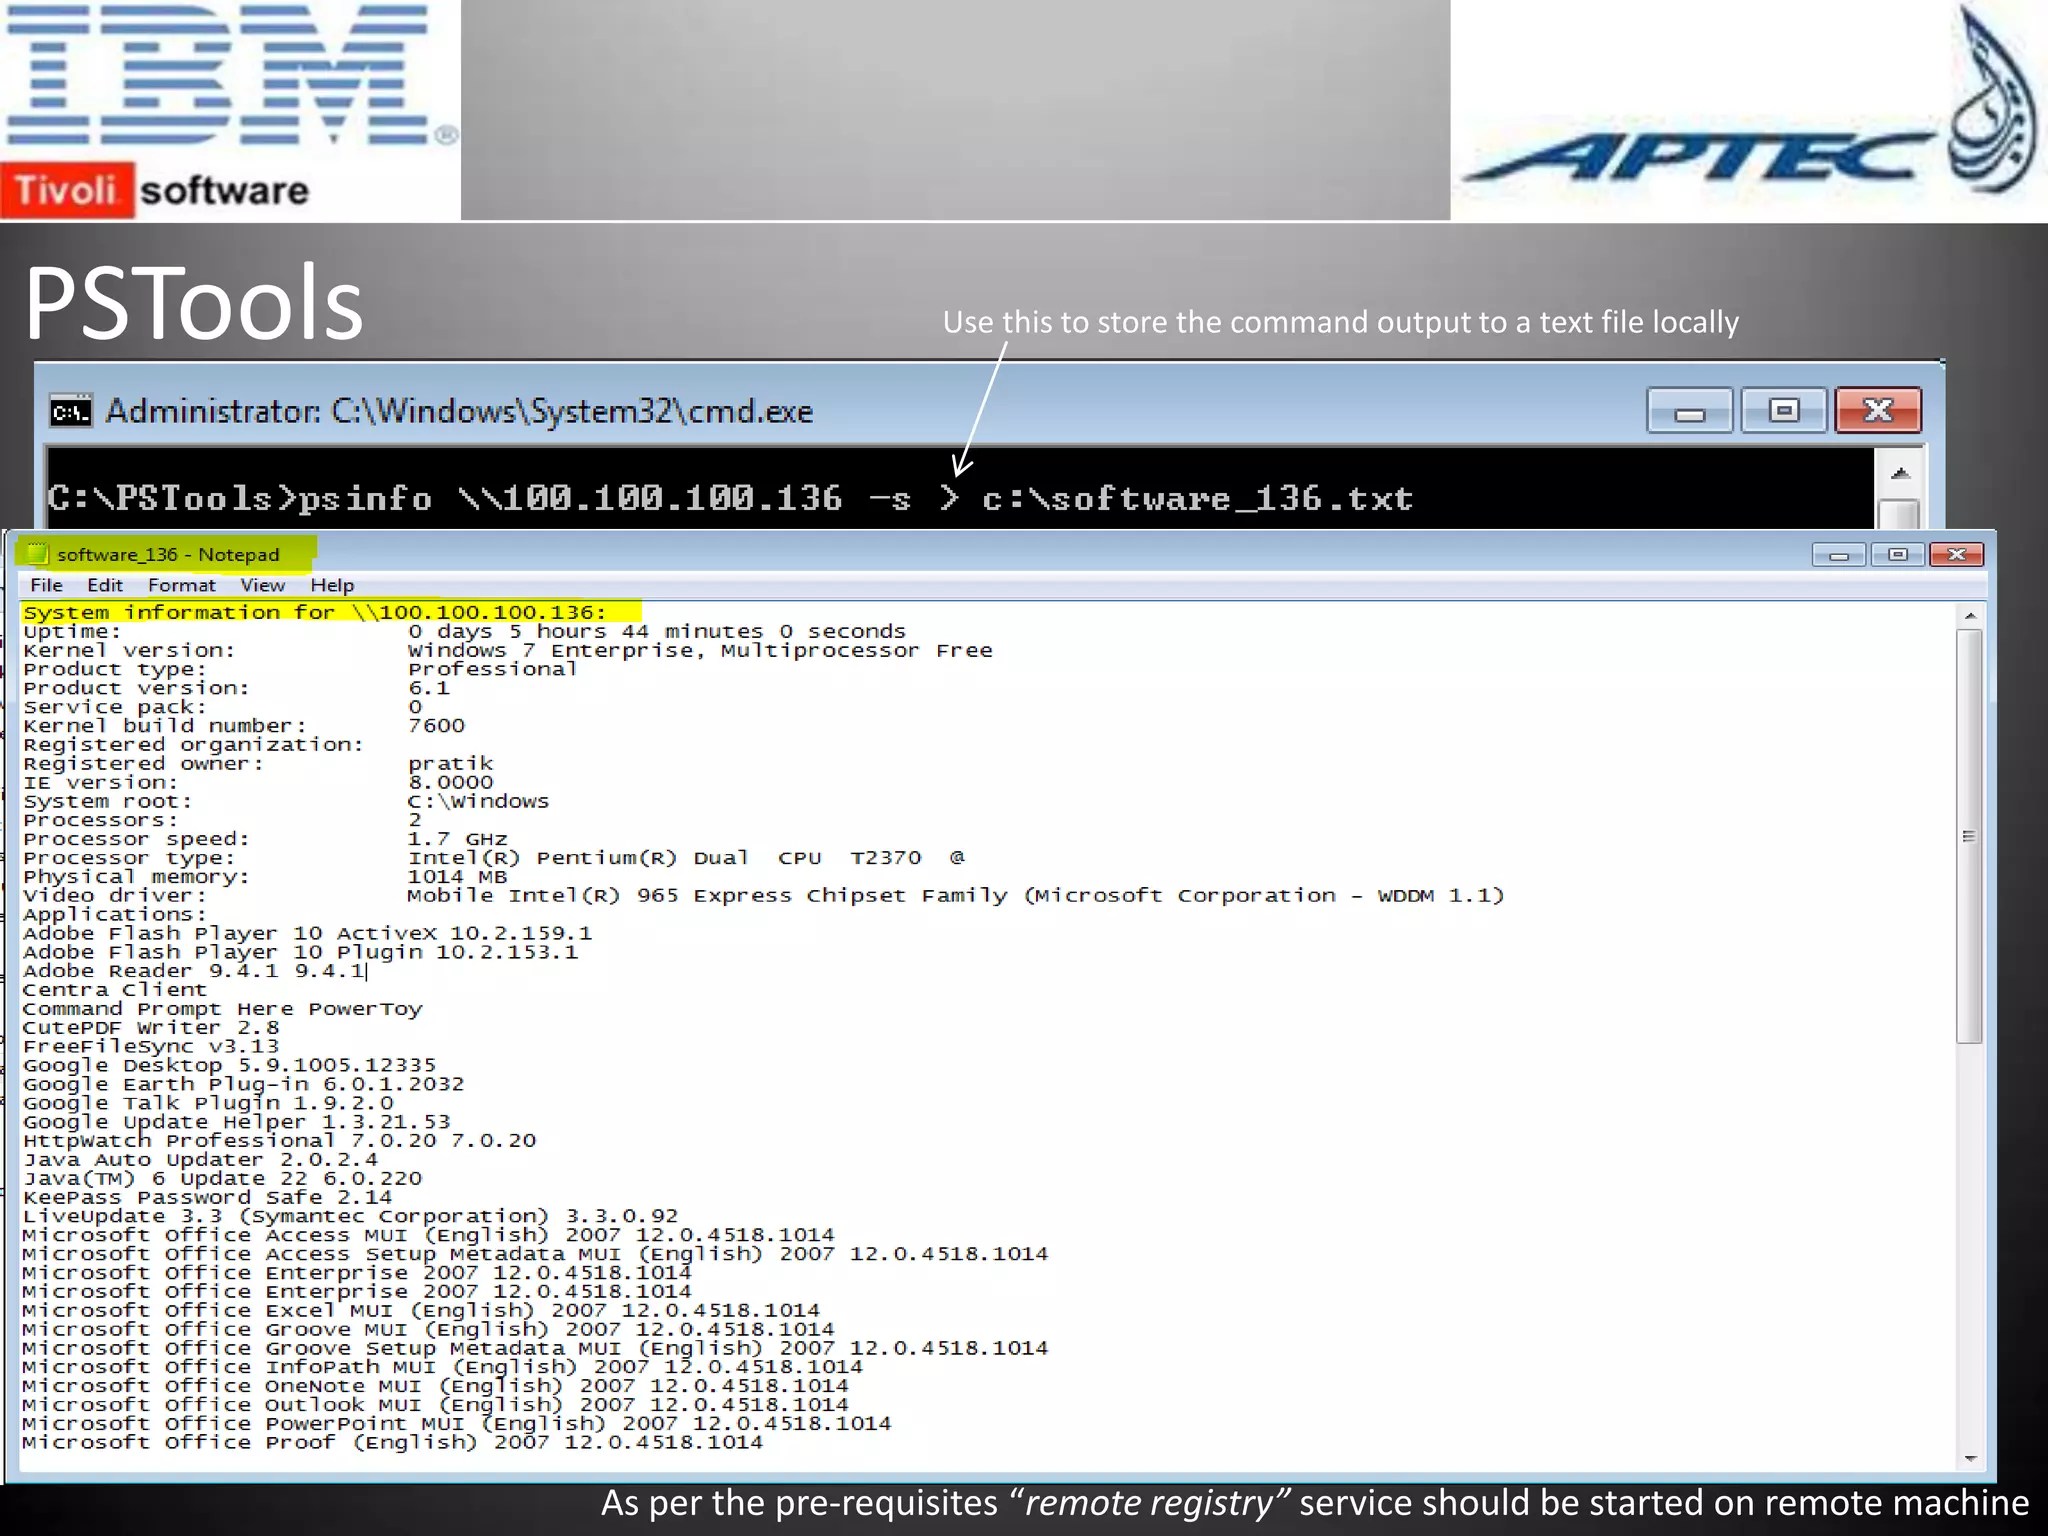Open the Help menu in Notepad

coord(332,585)
